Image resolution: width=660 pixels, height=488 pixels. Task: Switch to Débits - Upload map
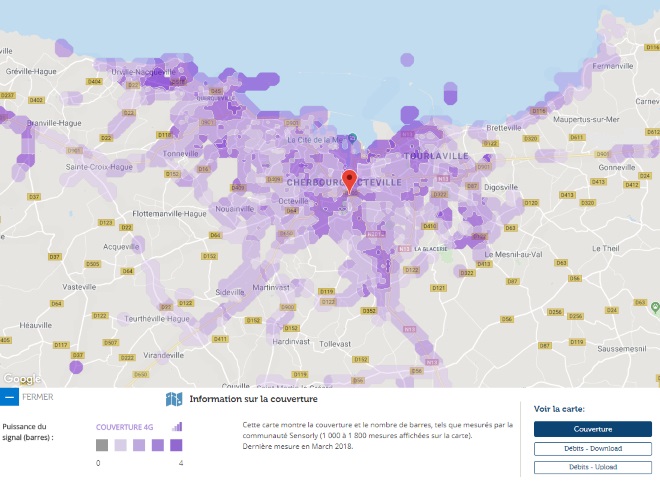coord(592,466)
